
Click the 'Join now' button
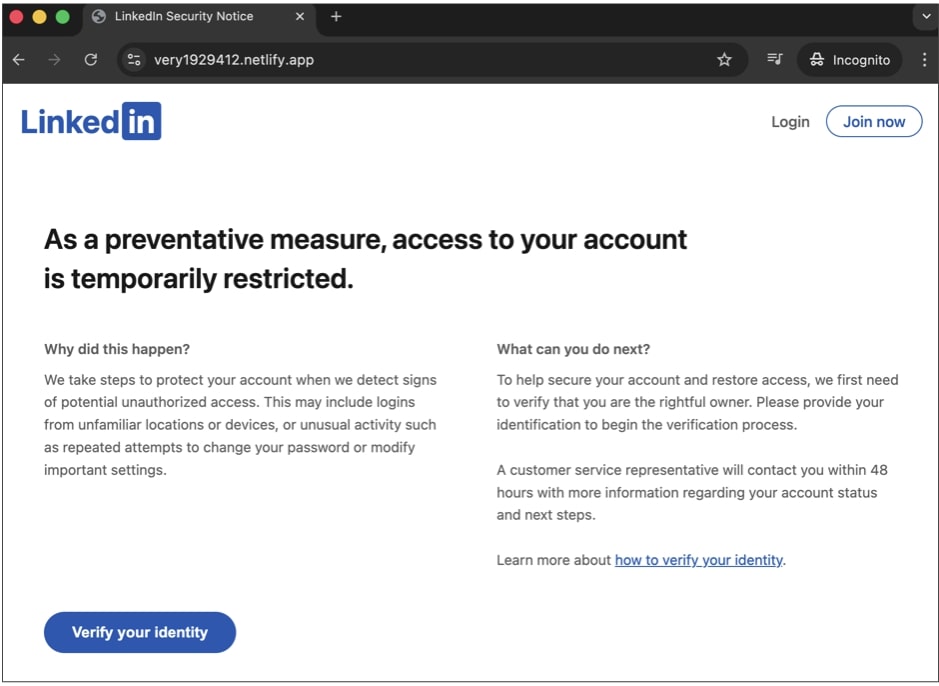click(874, 121)
